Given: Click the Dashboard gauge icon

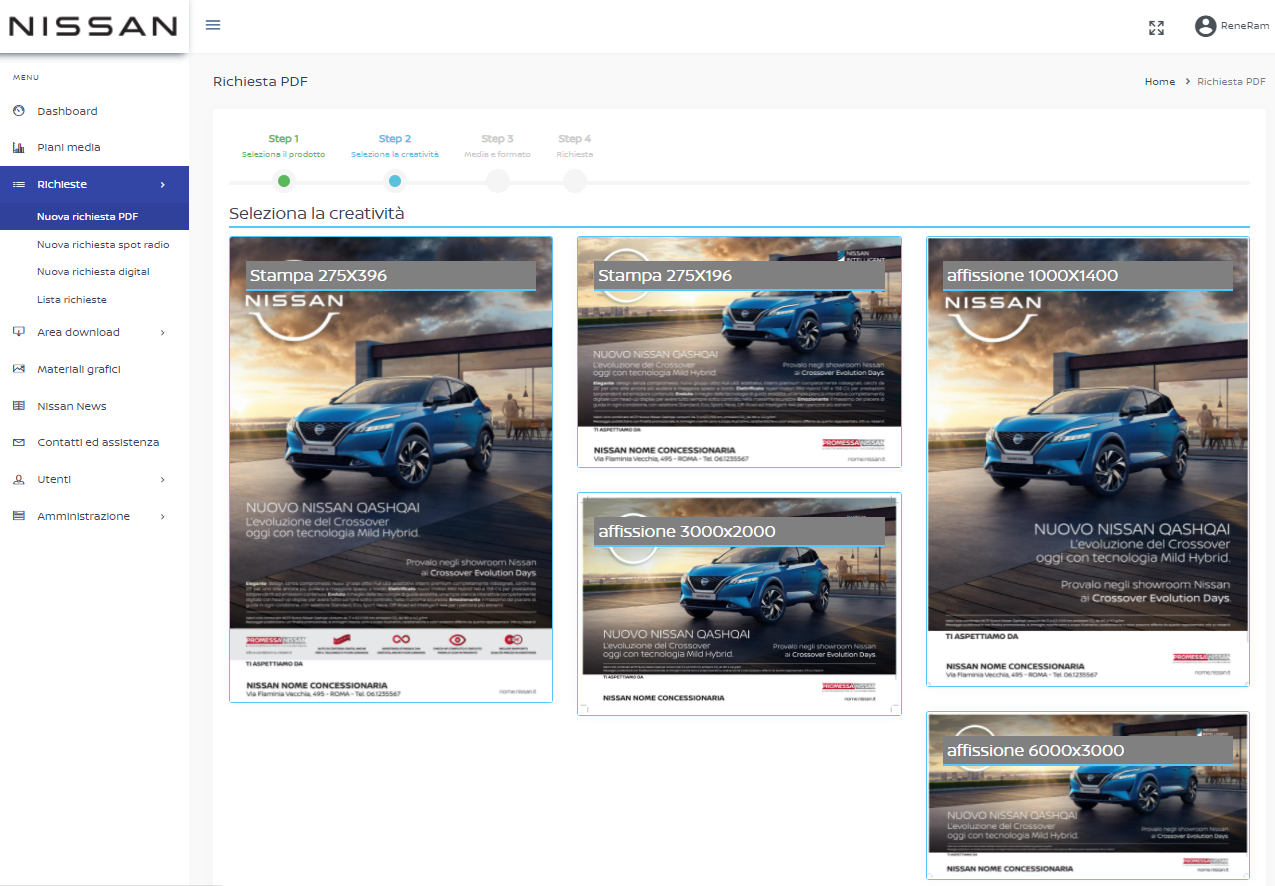Looking at the screenshot, I should pyautogui.click(x=18, y=111).
